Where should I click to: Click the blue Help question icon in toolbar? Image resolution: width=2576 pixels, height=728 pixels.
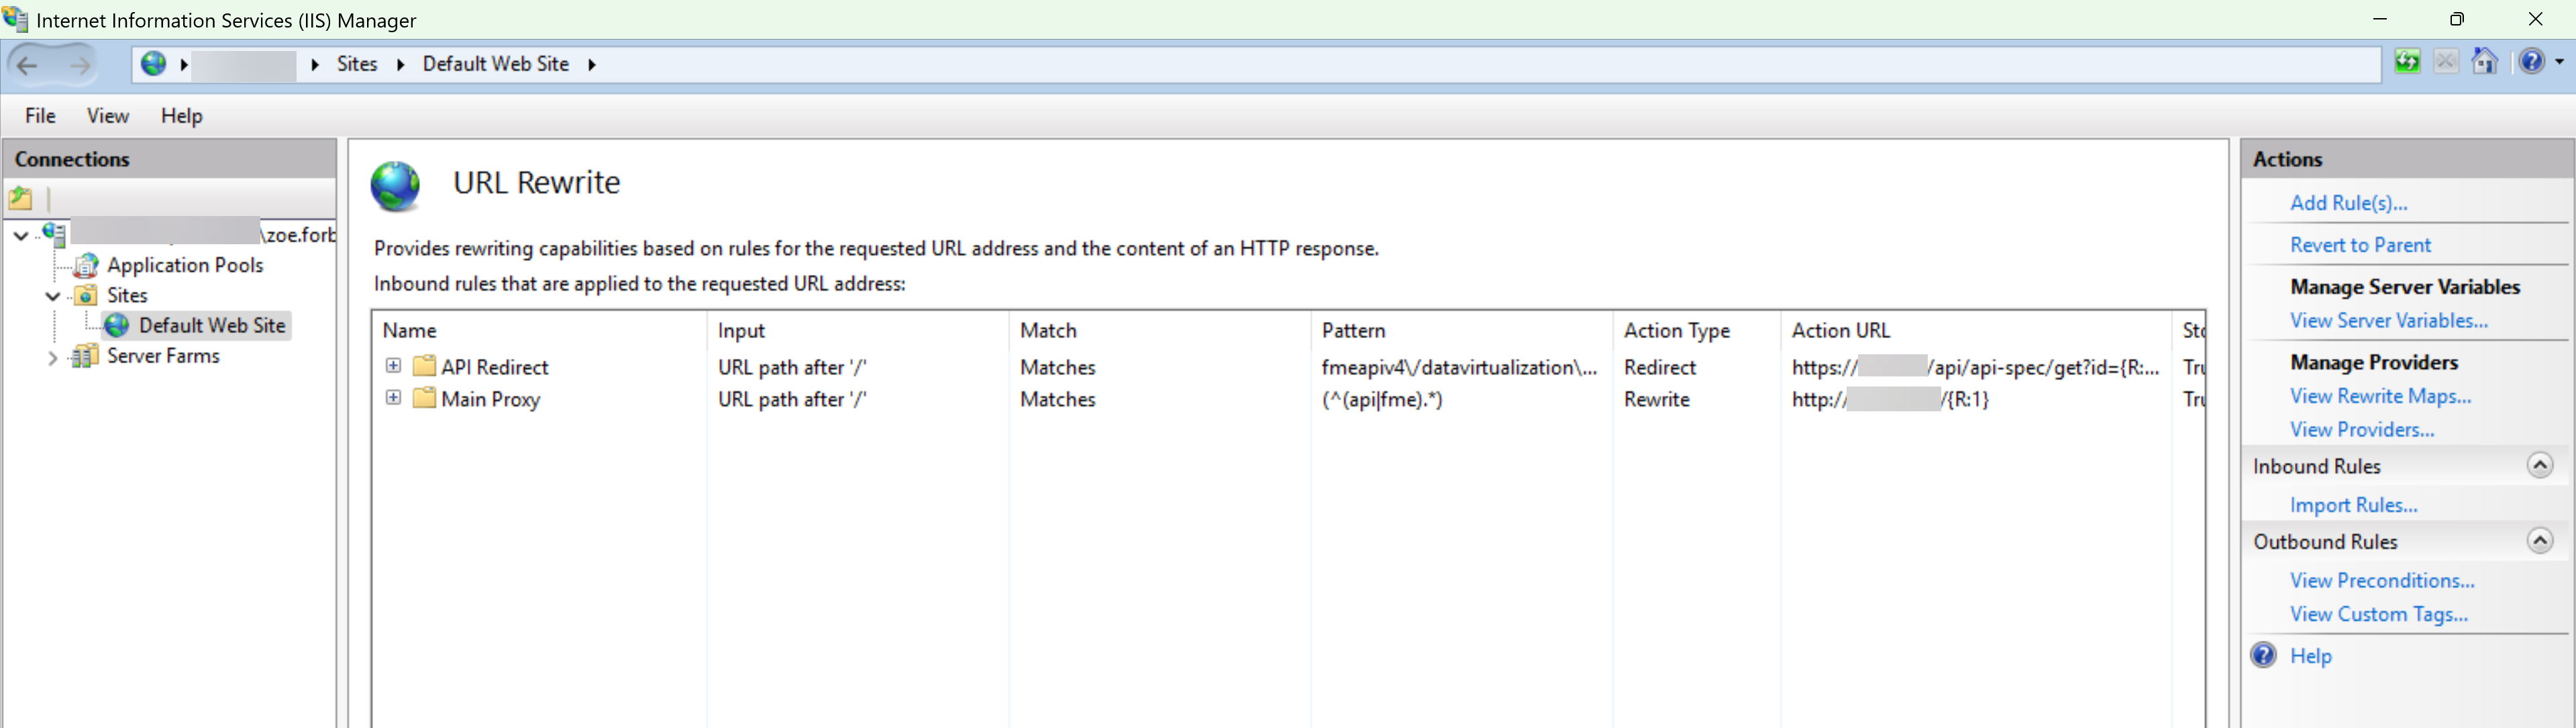2531,62
